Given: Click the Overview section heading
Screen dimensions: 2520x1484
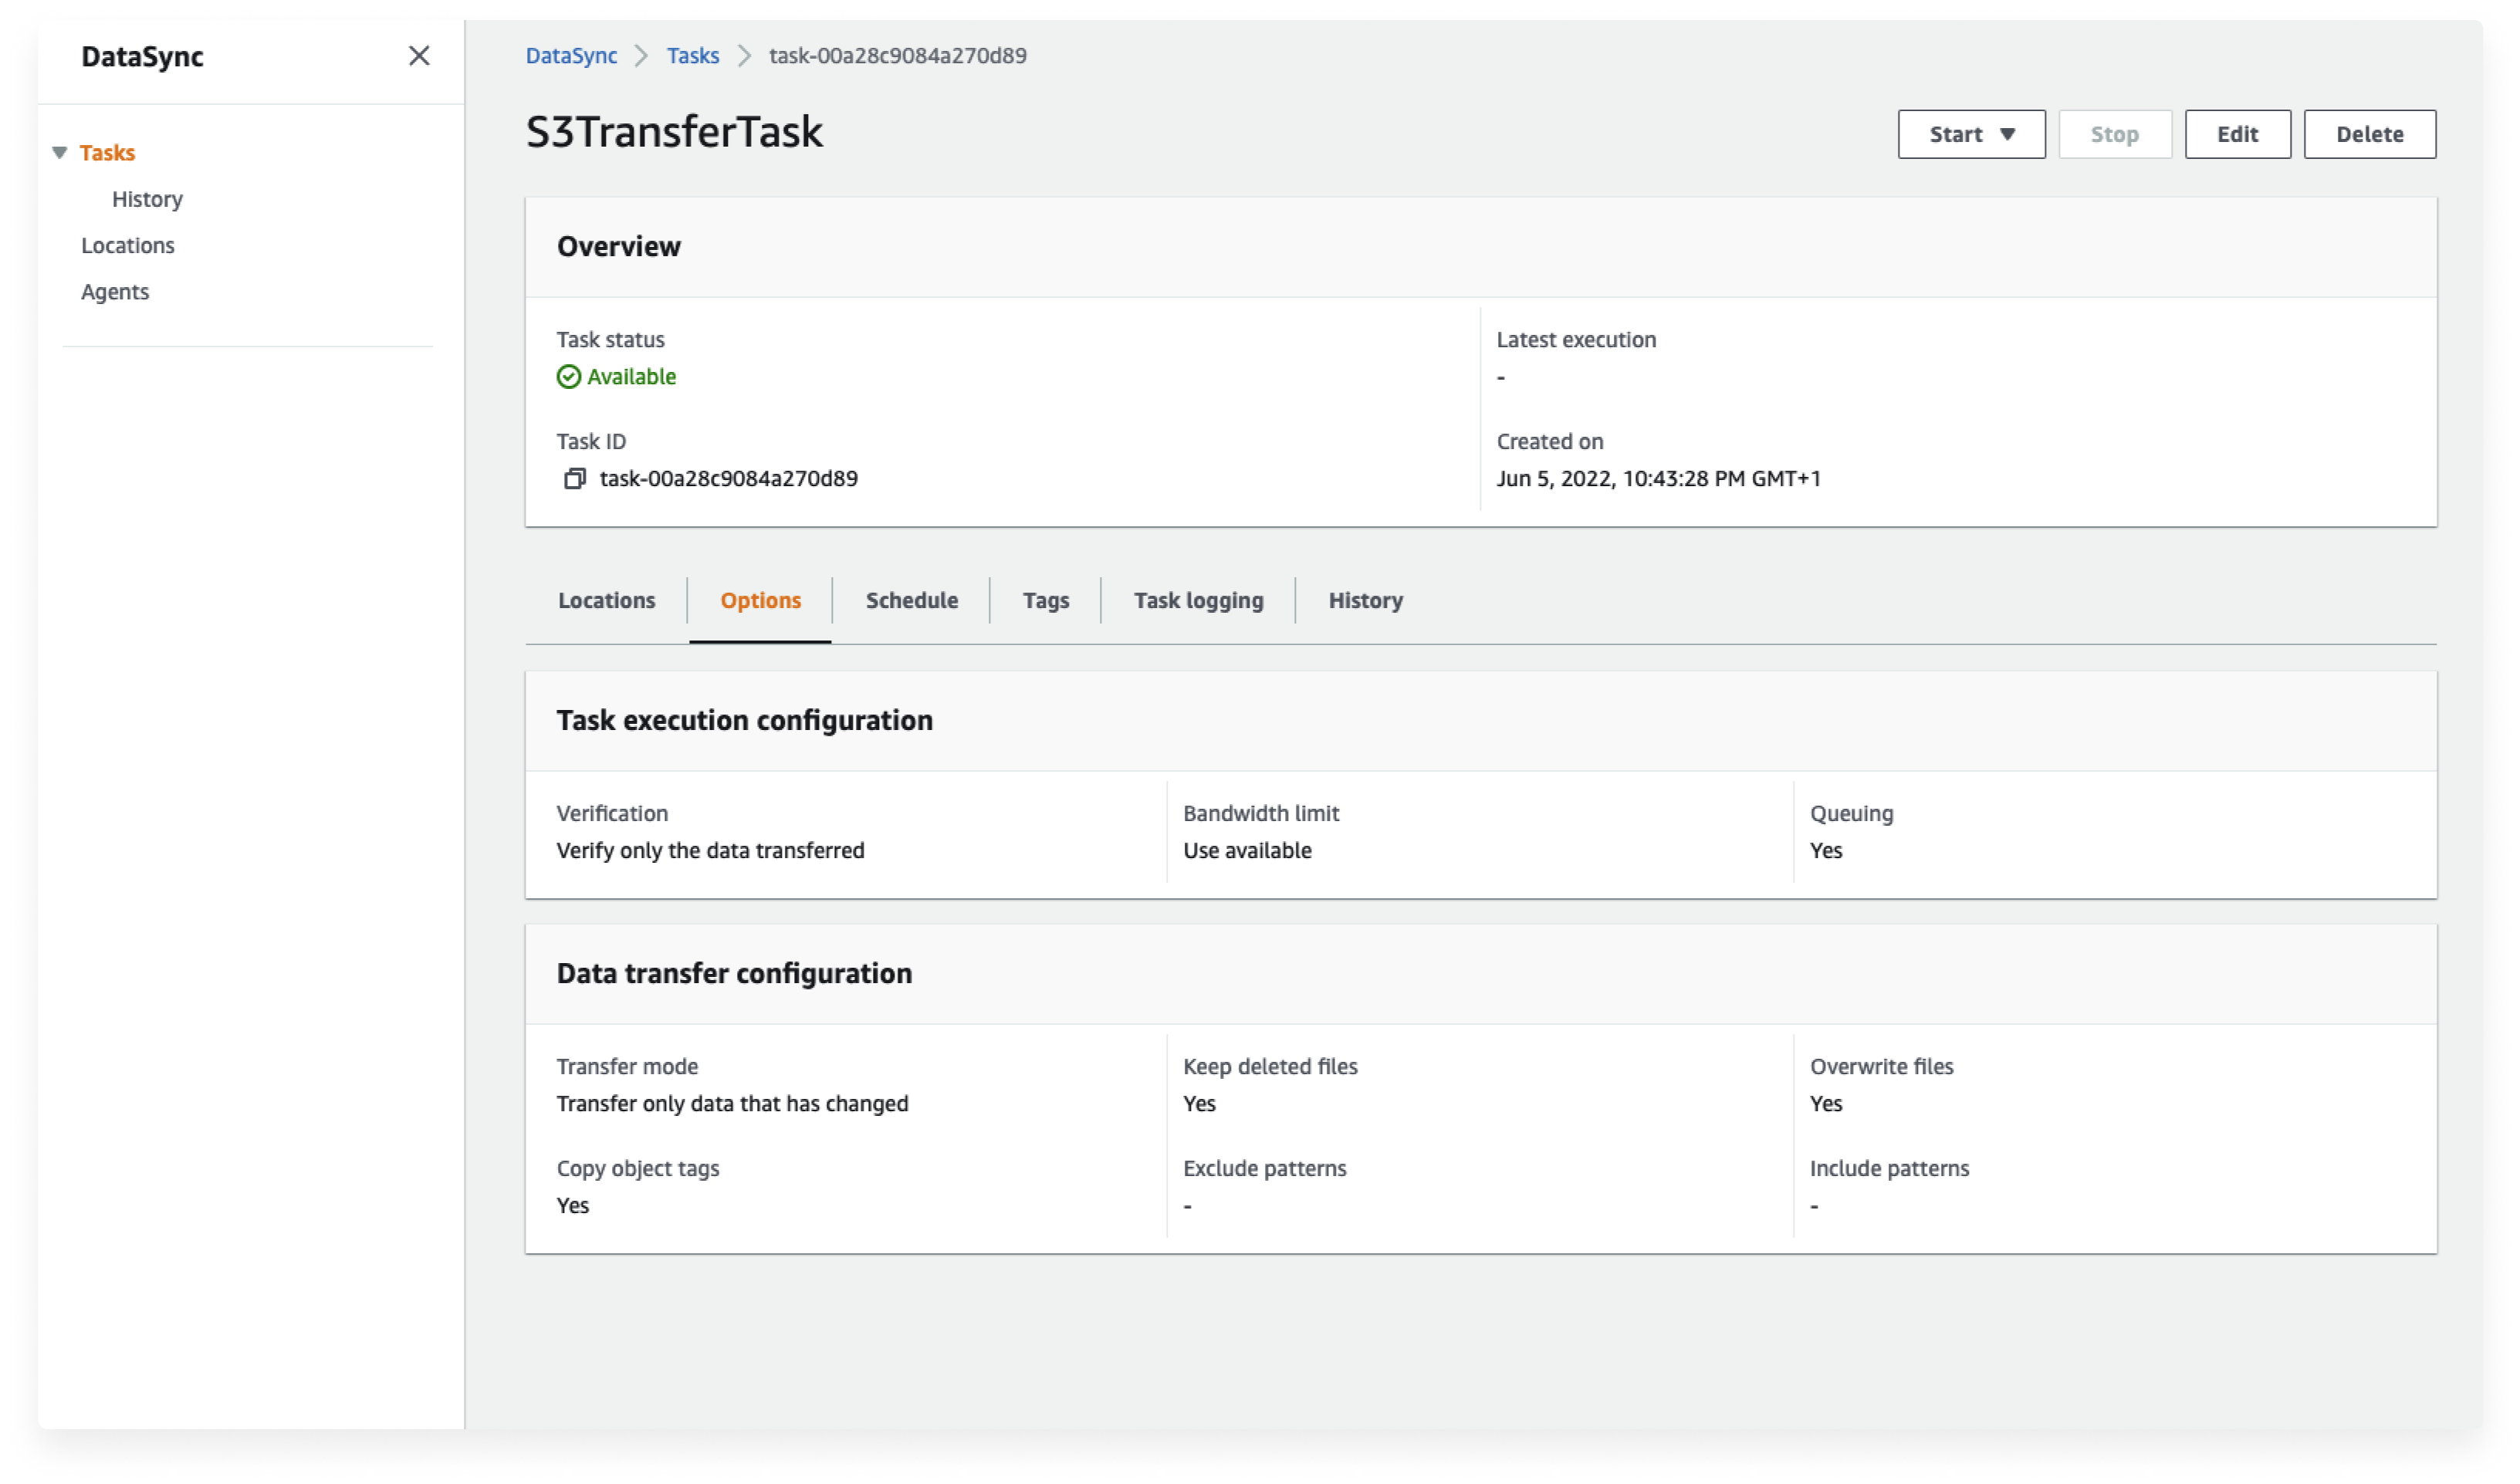Looking at the screenshot, I should [x=618, y=247].
